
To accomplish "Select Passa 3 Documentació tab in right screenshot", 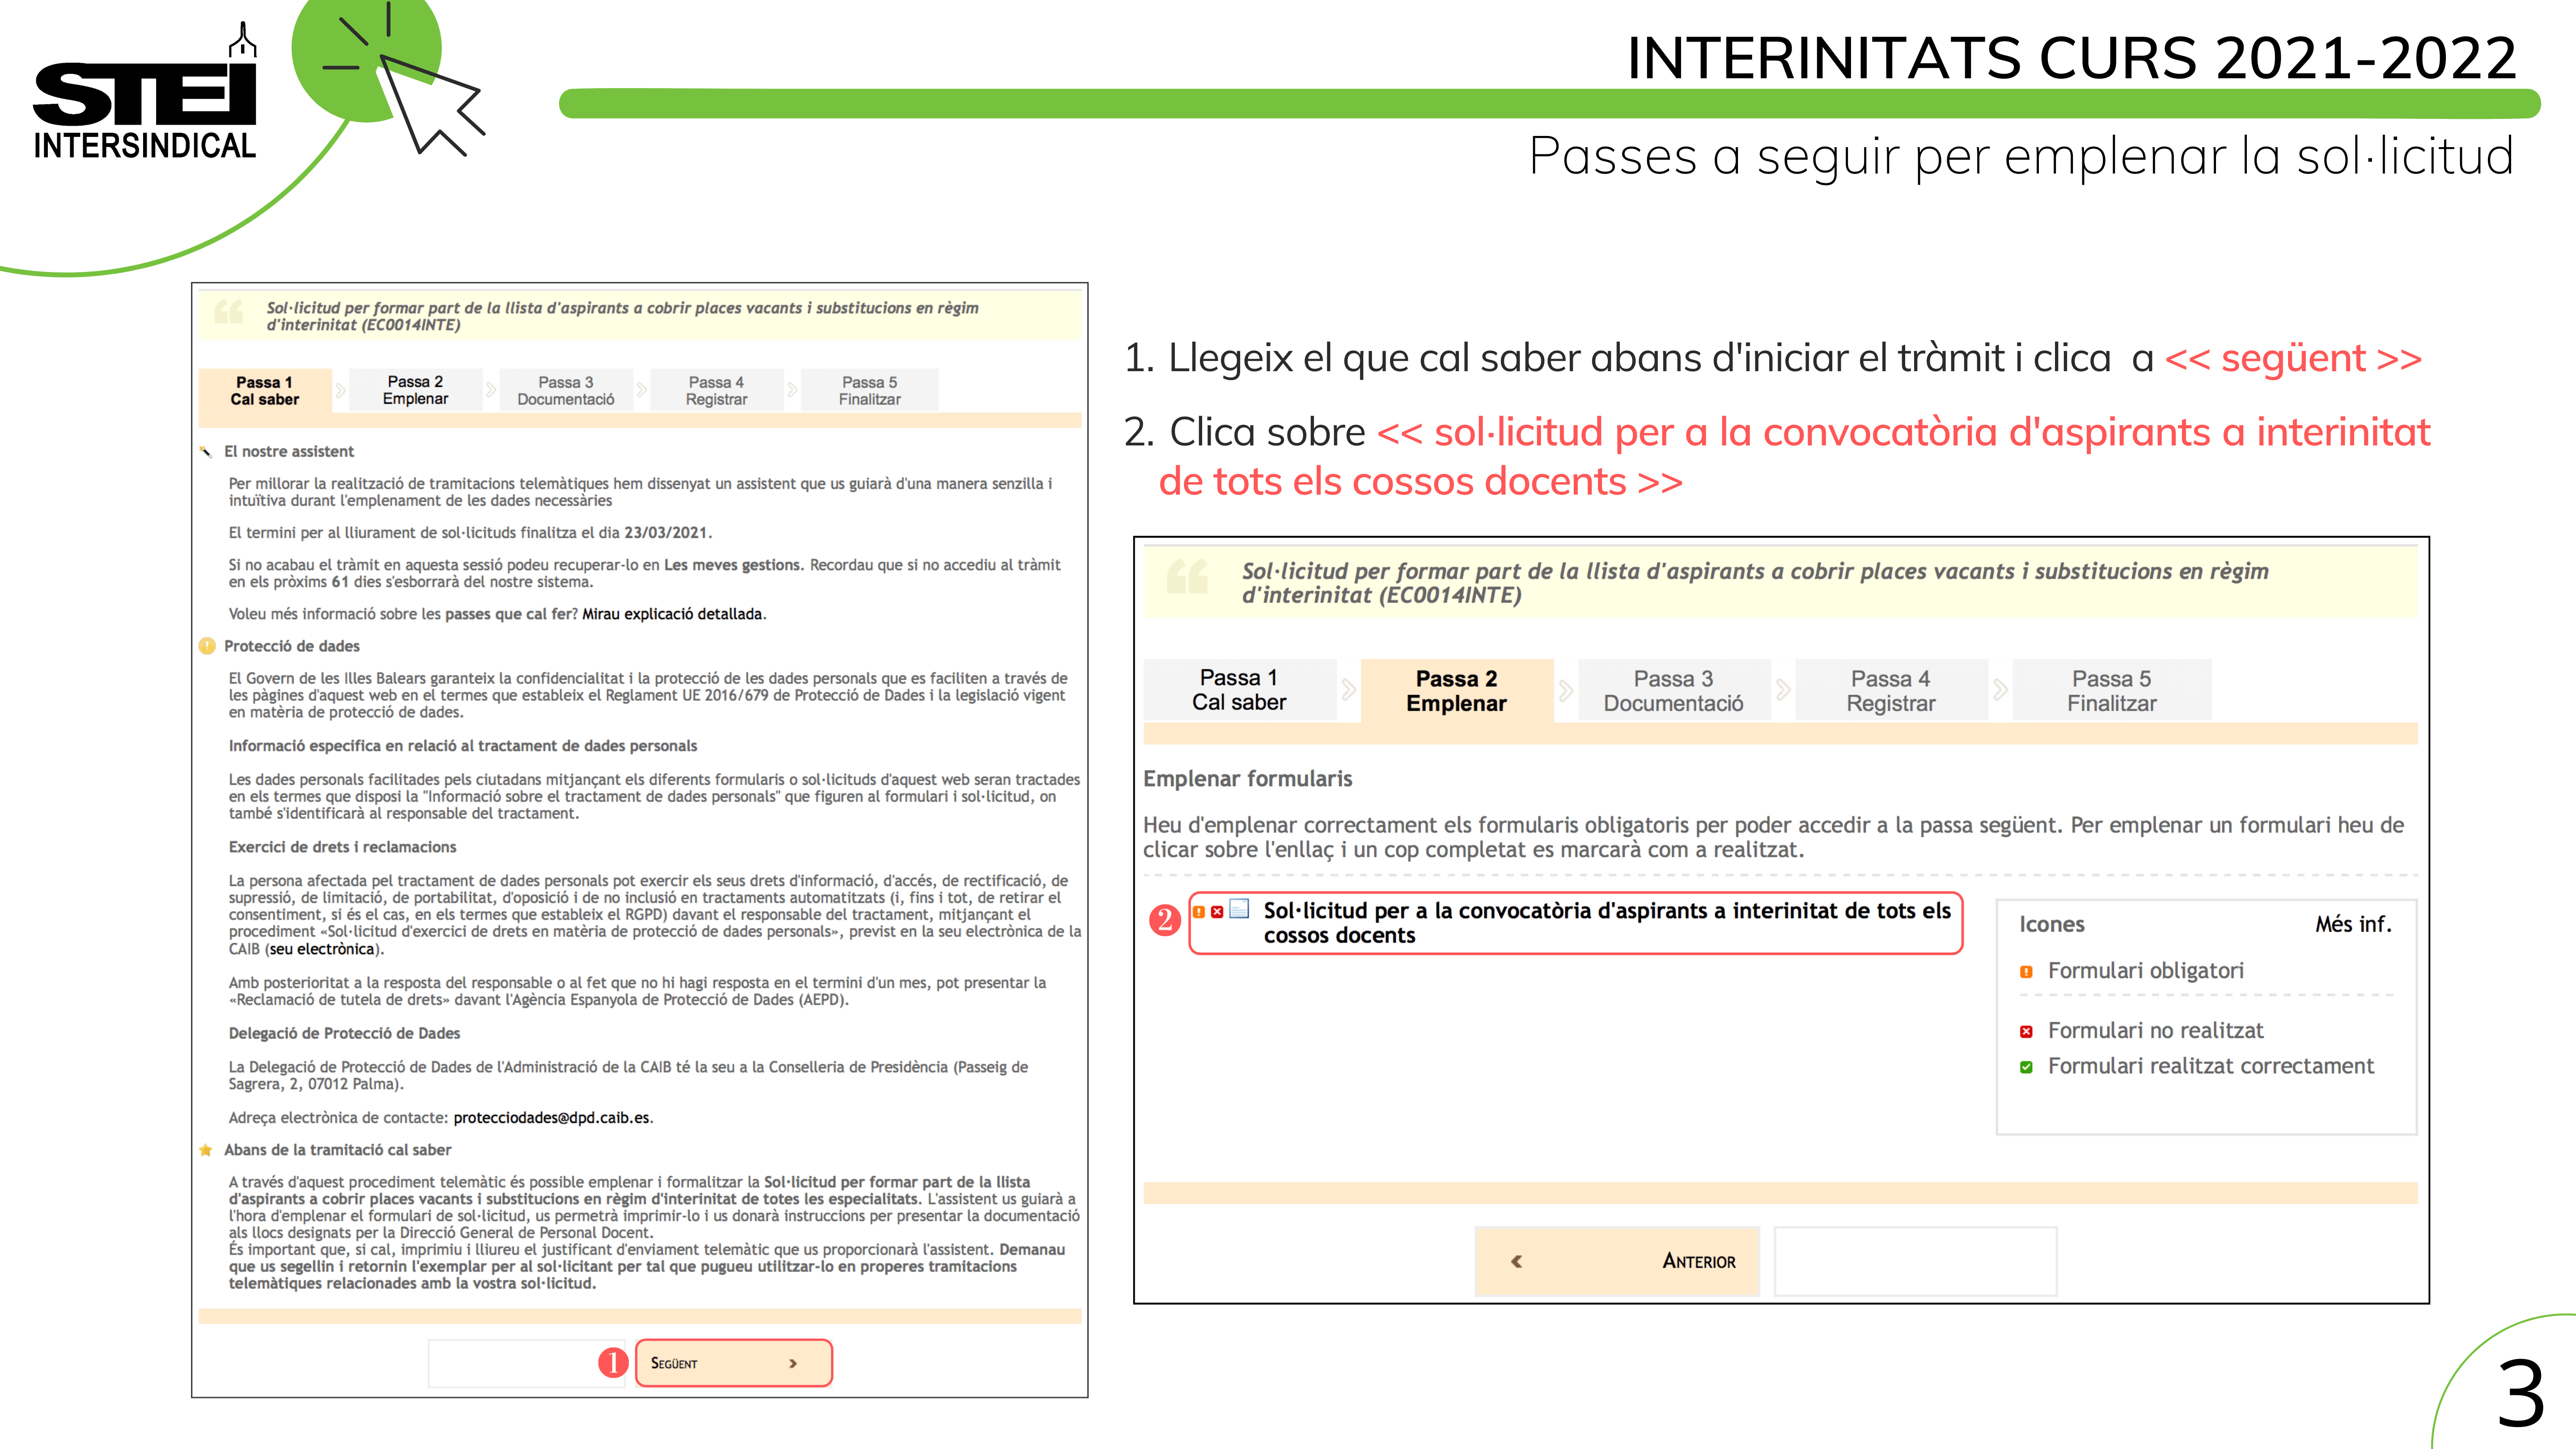I will click(1673, 691).
